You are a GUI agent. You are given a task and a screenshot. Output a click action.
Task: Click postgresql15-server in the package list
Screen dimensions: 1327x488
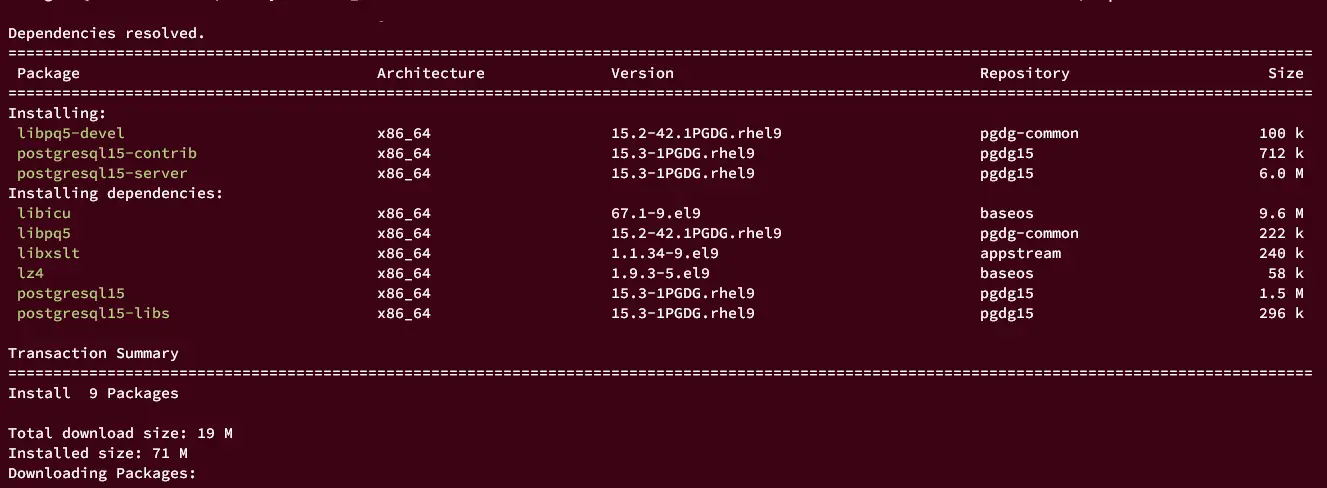[x=102, y=173]
